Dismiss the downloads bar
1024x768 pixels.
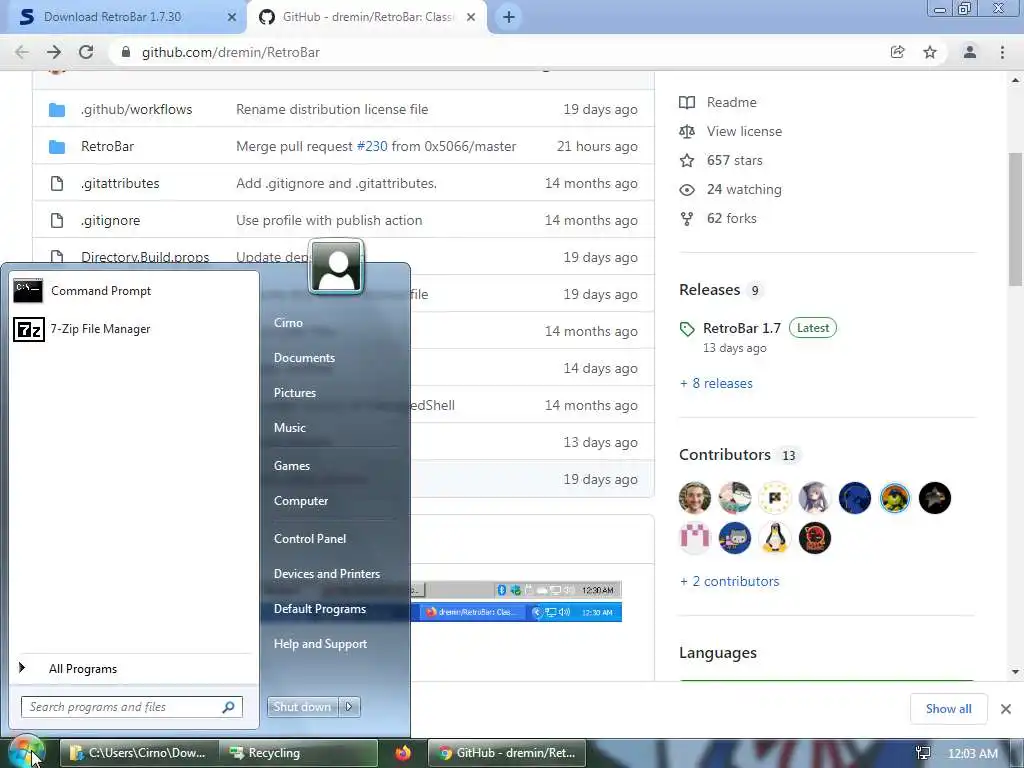(1006, 709)
